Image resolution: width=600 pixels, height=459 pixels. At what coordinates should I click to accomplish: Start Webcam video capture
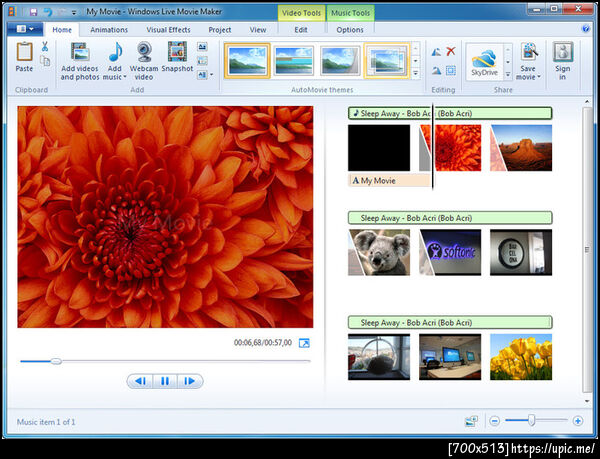144,61
